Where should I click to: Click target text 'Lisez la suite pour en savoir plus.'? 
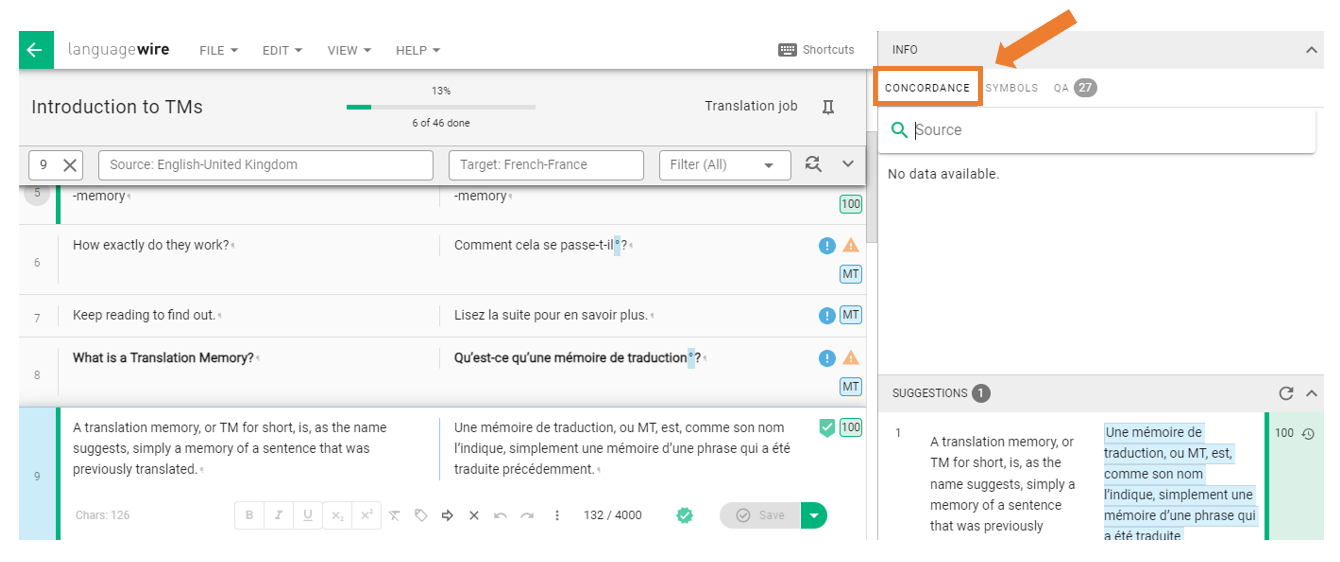tap(551, 315)
